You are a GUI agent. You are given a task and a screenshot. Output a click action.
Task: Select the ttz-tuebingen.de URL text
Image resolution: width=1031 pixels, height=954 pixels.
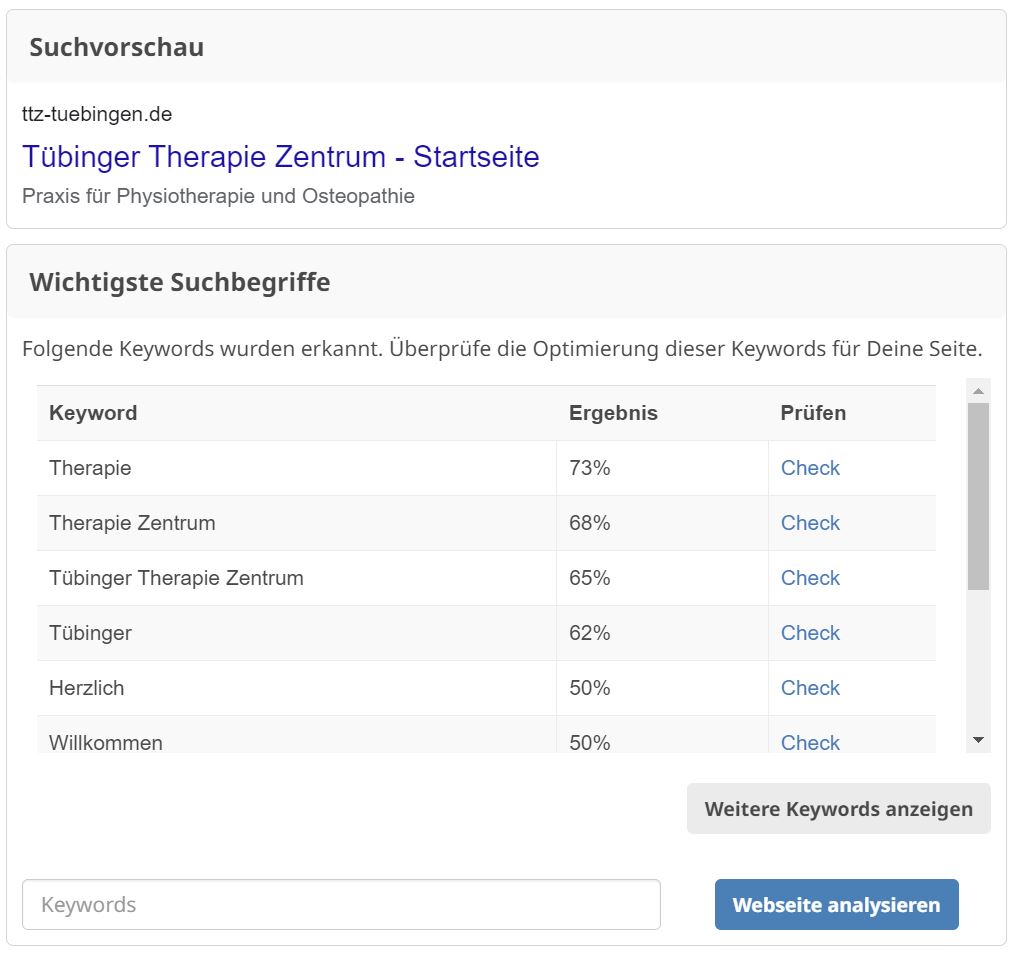click(97, 114)
